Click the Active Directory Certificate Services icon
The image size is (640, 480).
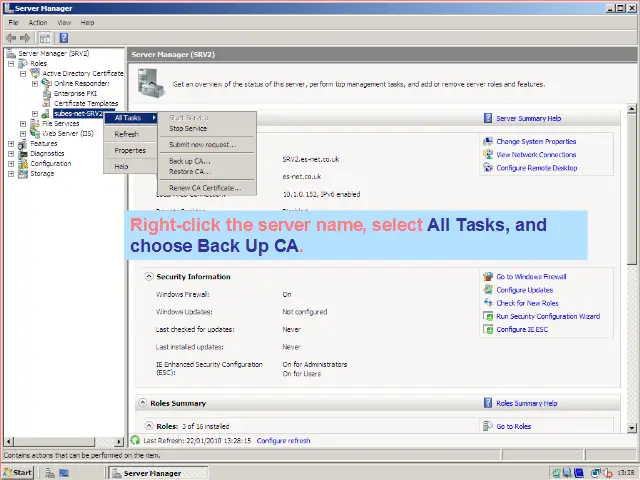pyautogui.click(x=35, y=73)
